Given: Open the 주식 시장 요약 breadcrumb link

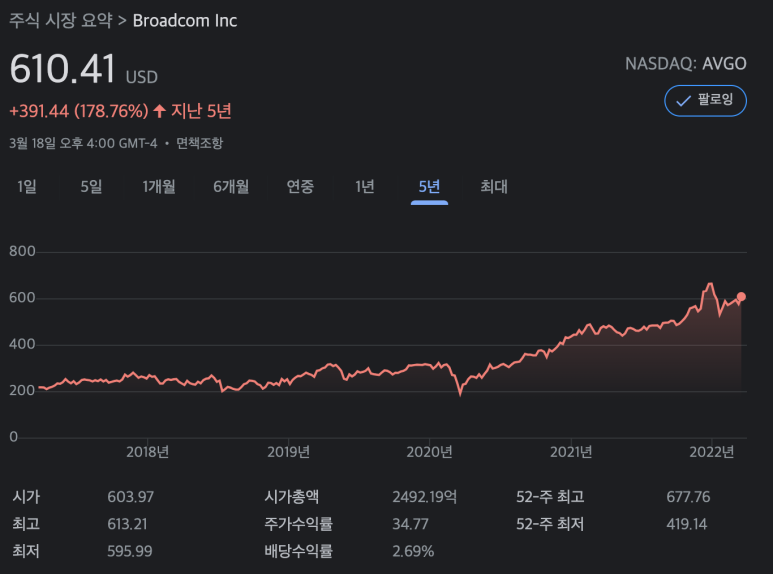Looking at the screenshot, I should point(61,21).
